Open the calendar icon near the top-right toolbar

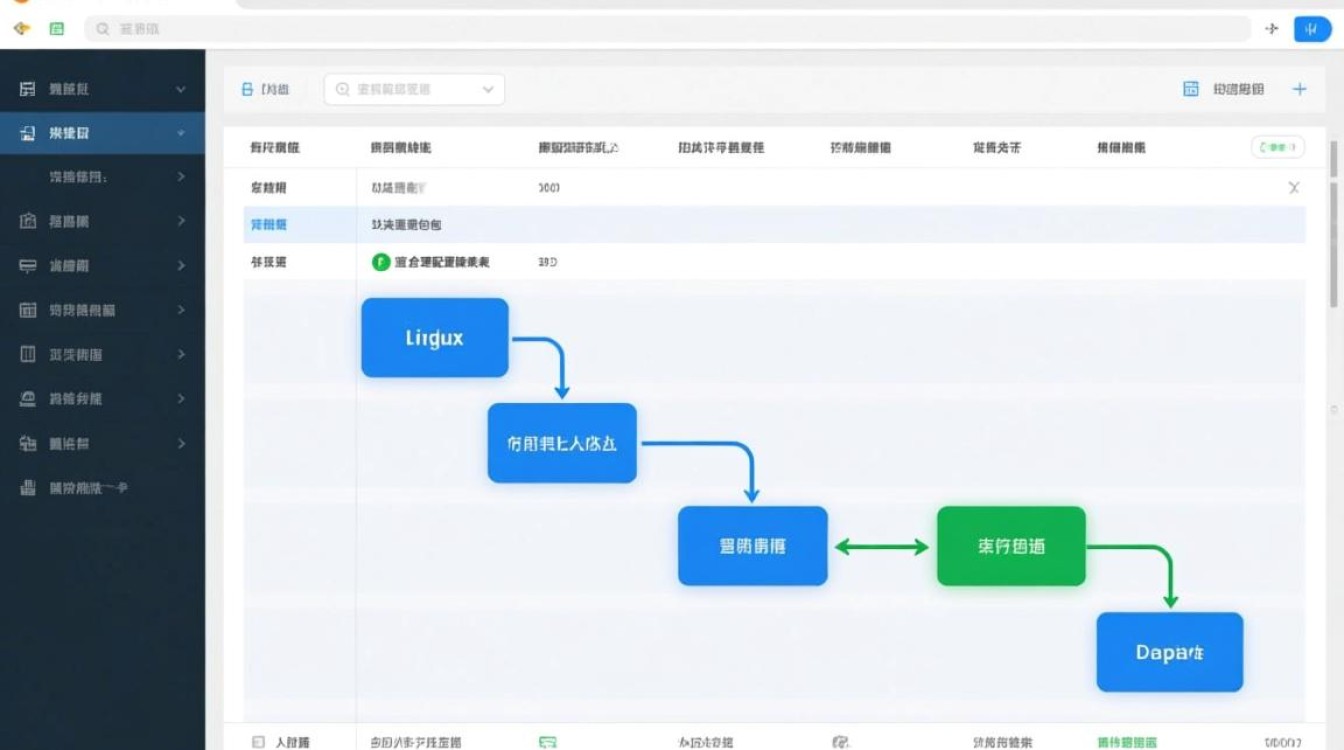point(1191,88)
